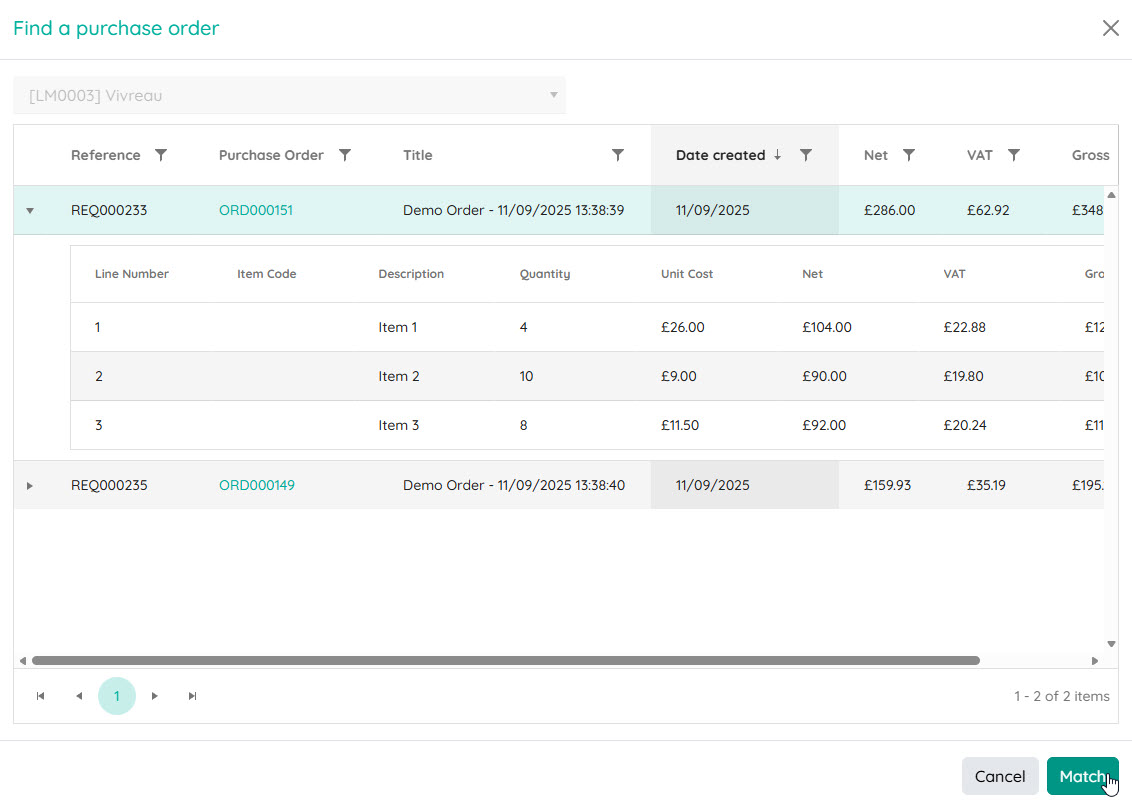The width and height of the screenshot is (1132, 805).
Task: Click the Description column header
Action: (x=411, y=274)
